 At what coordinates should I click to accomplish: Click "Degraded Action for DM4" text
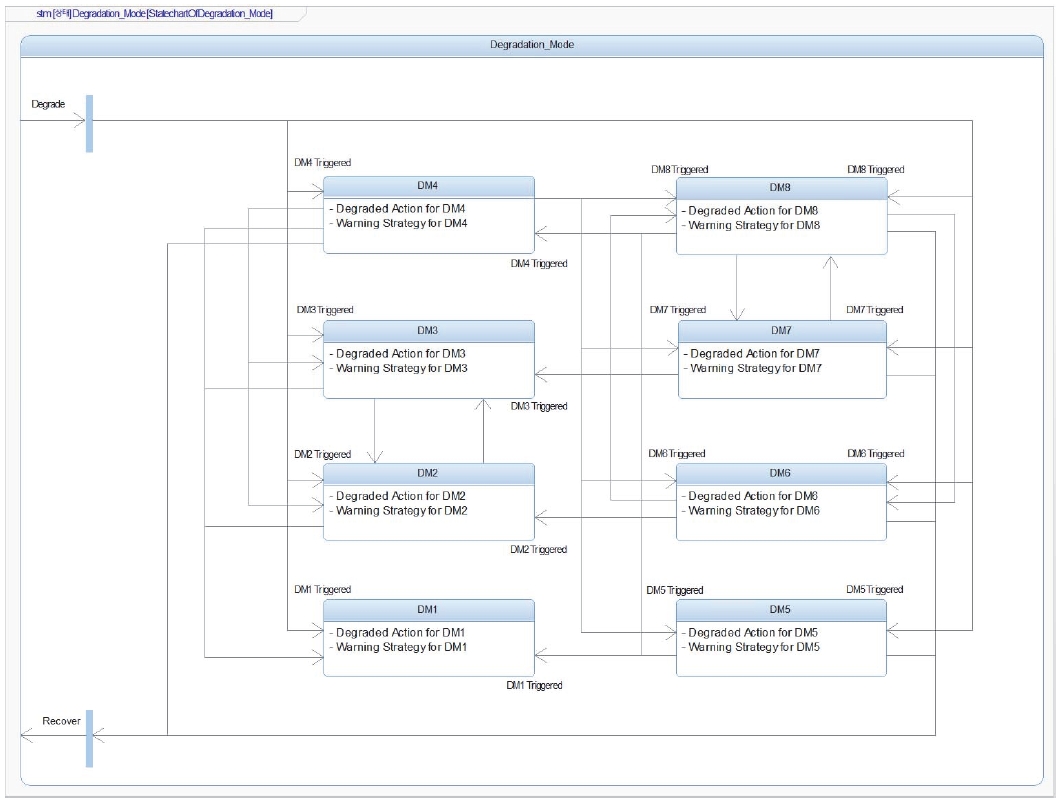[400, 209]
